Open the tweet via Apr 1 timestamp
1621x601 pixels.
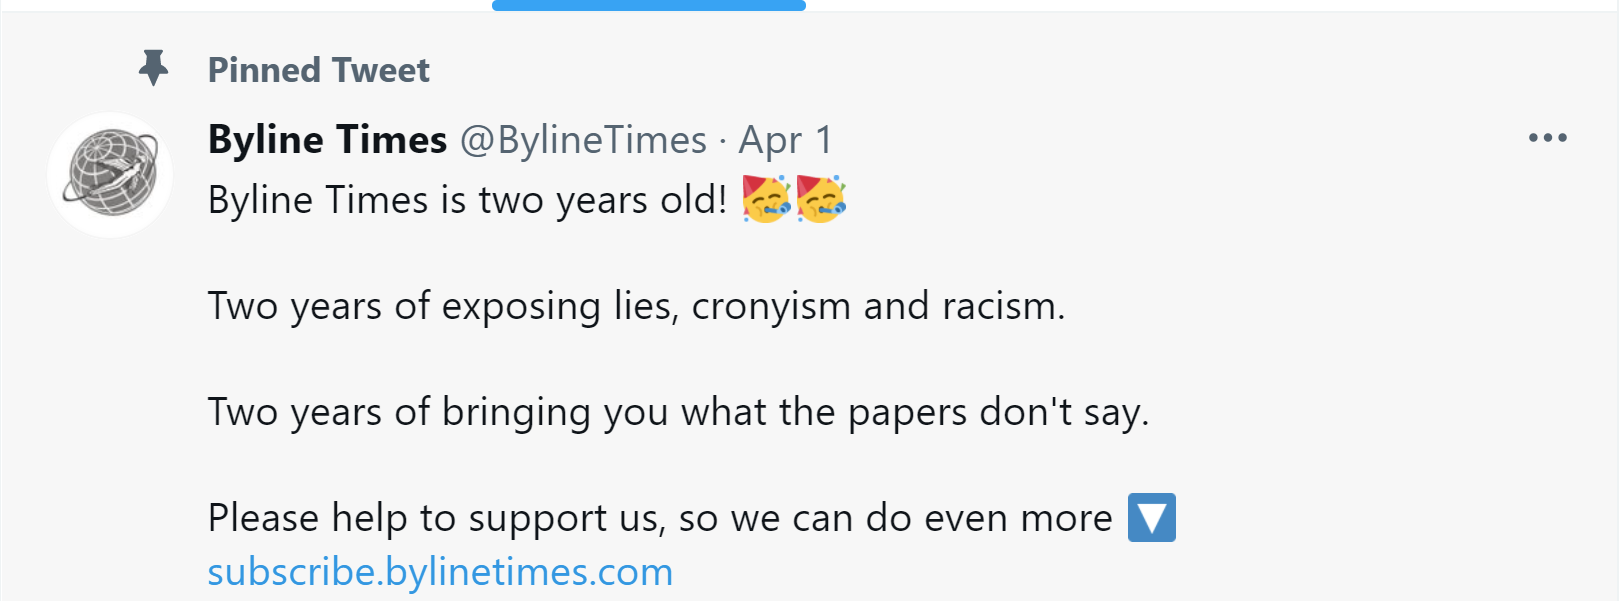point(785,140)
